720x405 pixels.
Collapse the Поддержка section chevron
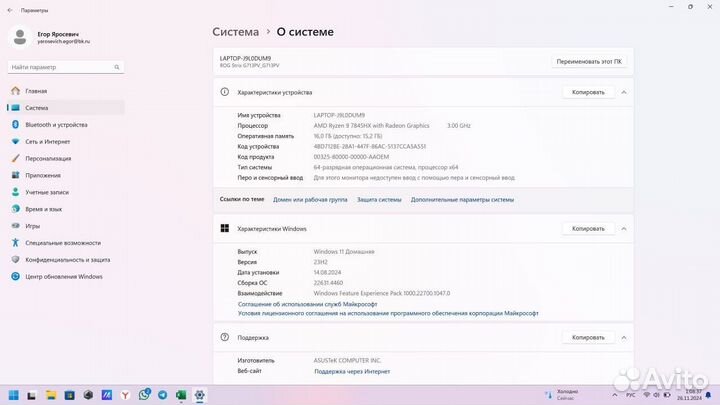click(x=624, y=338)
